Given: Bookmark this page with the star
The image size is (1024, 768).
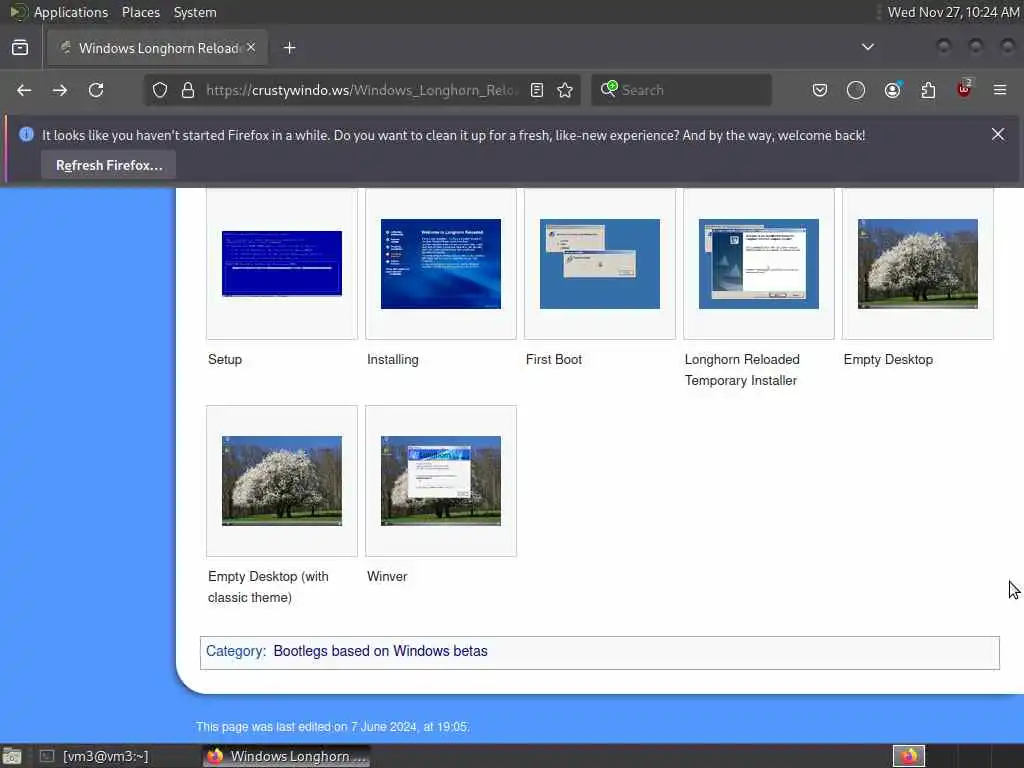Looking at the screenshot, I should click(566, 90).
